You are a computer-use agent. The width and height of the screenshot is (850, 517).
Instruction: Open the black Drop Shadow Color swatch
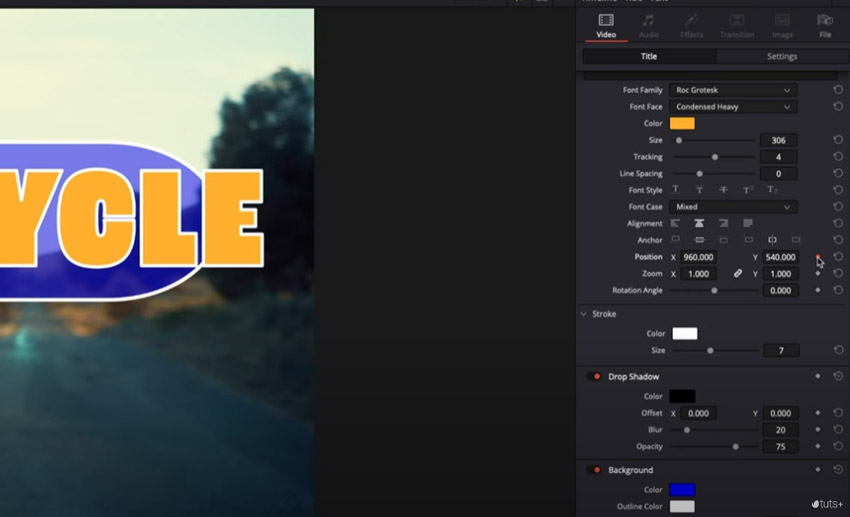click(x=682, y=396)
